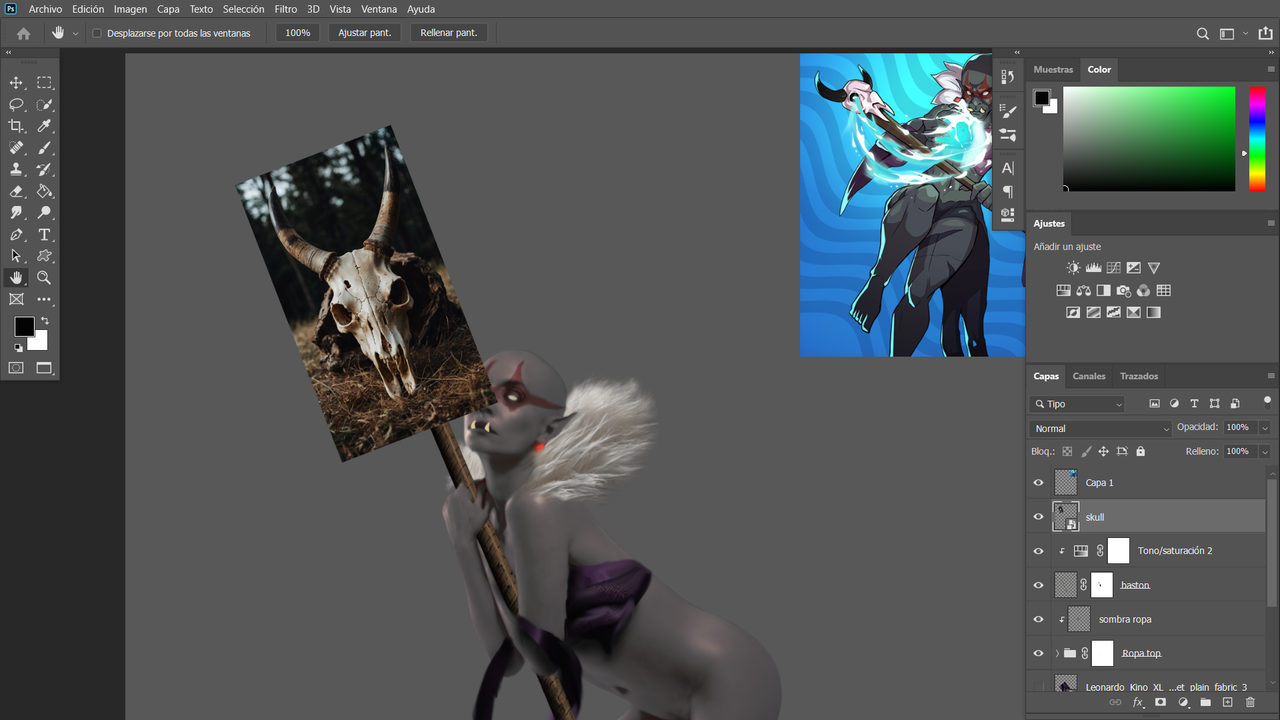Toggle lock all for layer
The height and width of the screenshot is (720, 1280).
(x=1140, y=451)
